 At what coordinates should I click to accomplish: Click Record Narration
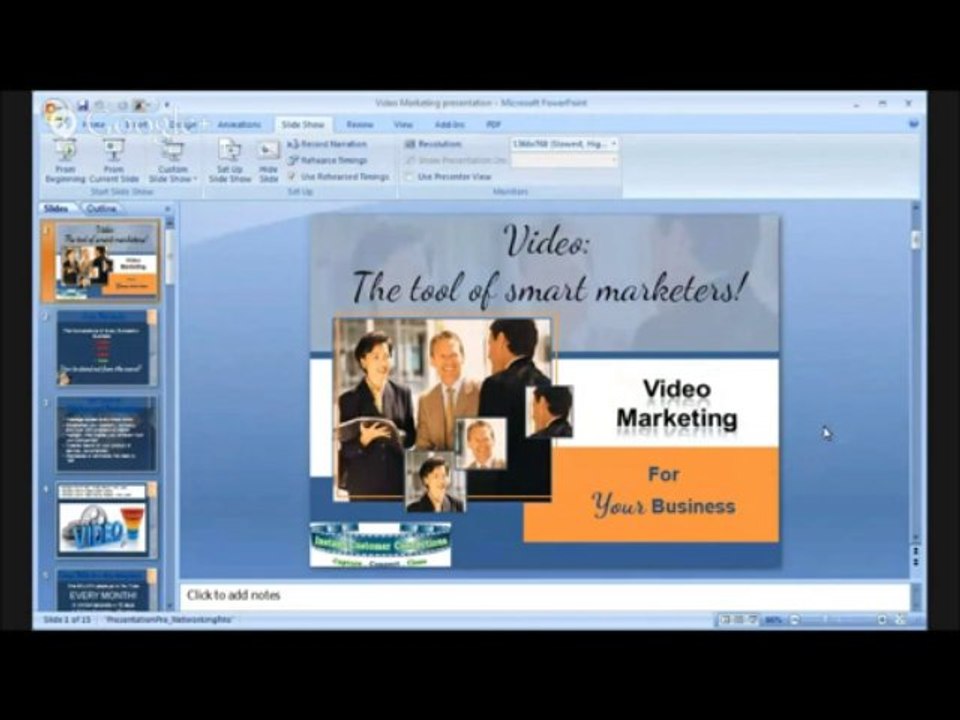tap(327, 144)
